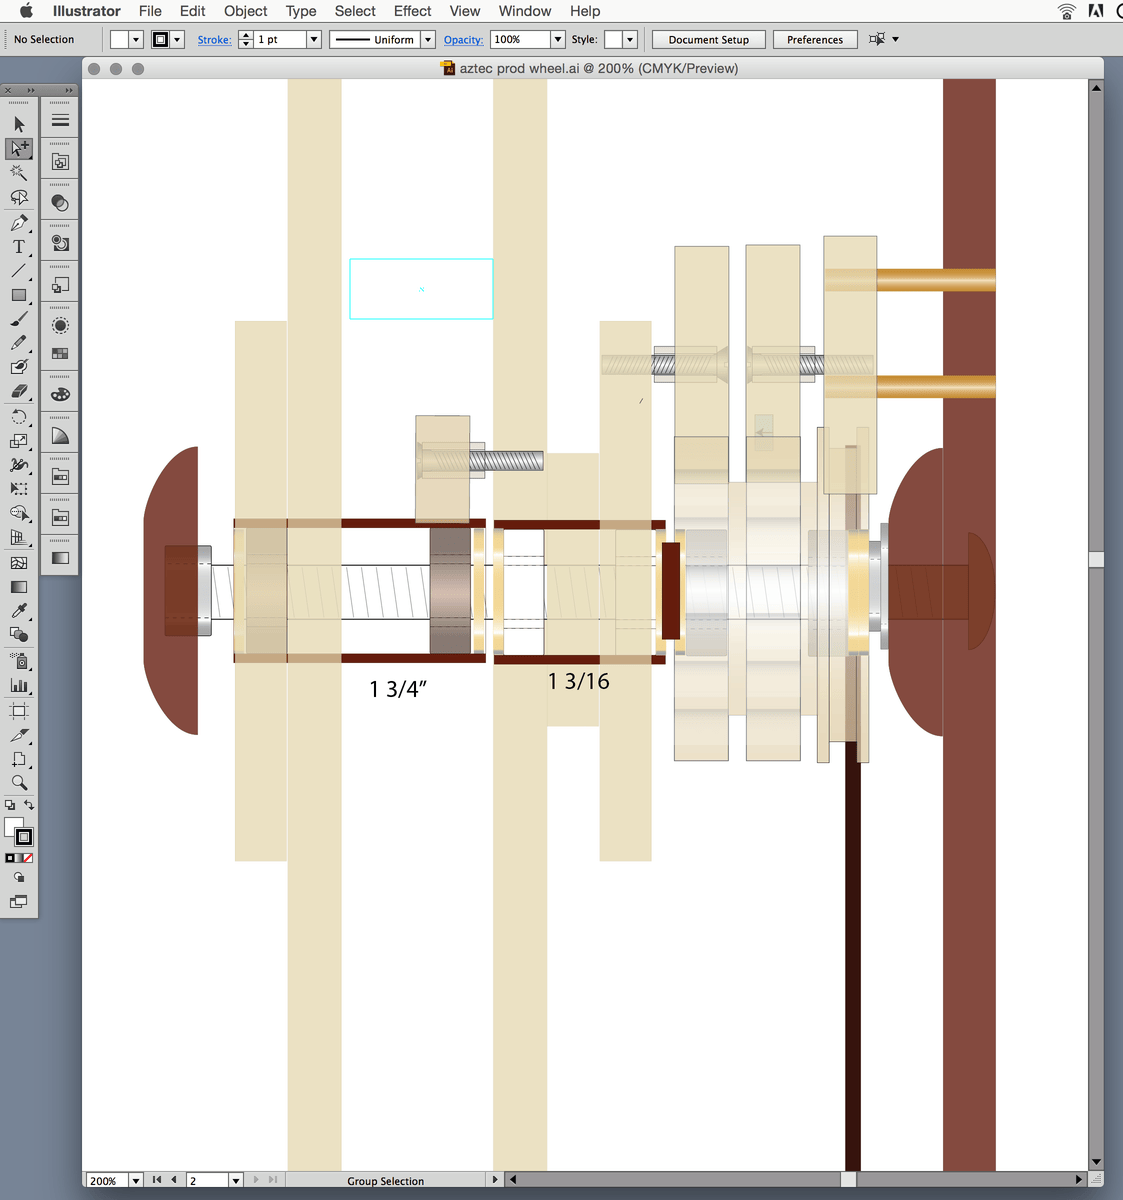Open the Effect menu
This screenshot has width=1123, height=1200.
[412, 11]
